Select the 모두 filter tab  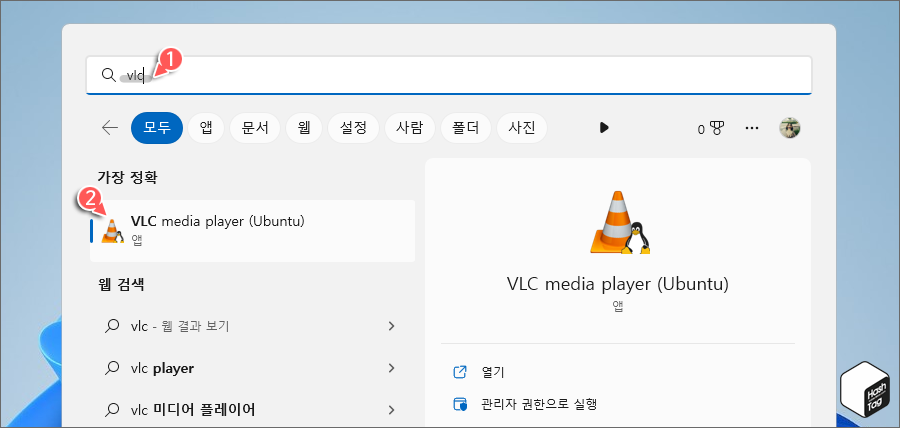pyautogui.click(x=157, y=127)
